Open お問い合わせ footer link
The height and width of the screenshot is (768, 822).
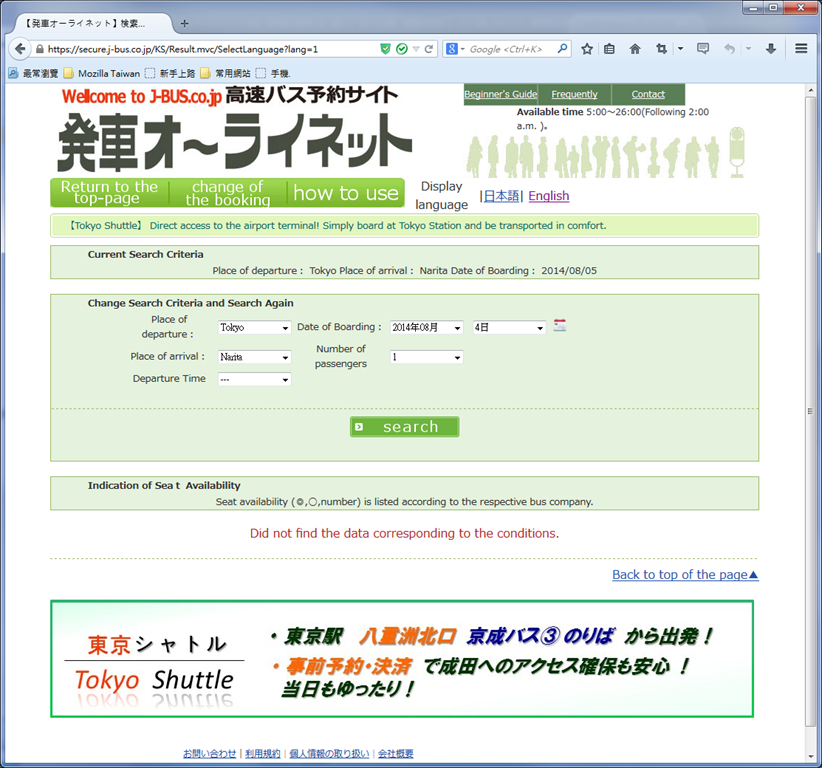click(x=209, y=753)
